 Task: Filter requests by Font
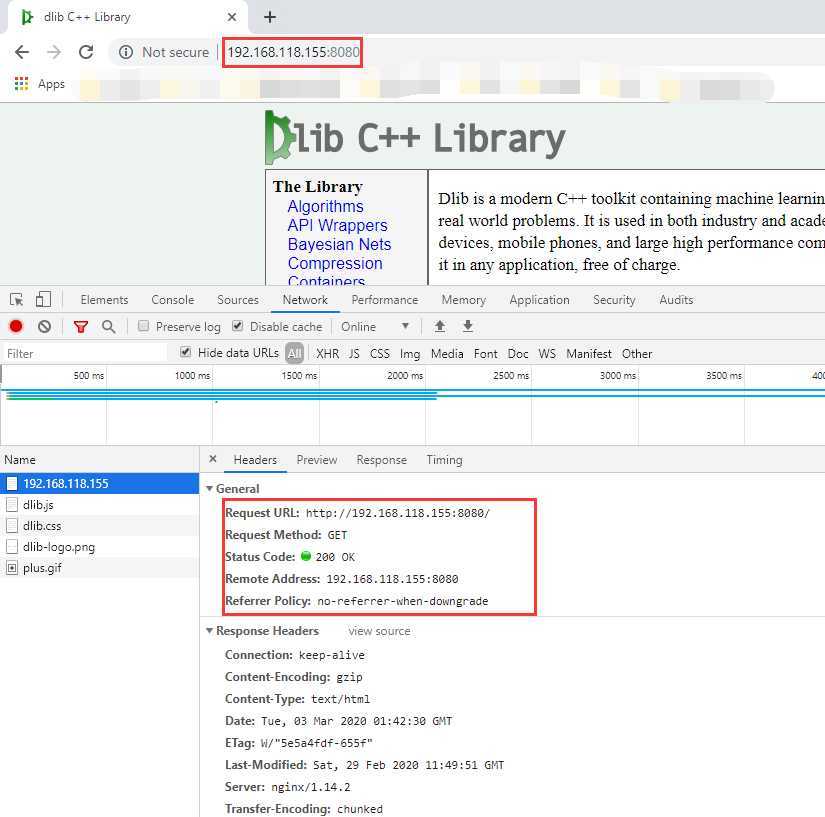pyautogui.click(x=485, y=354)
